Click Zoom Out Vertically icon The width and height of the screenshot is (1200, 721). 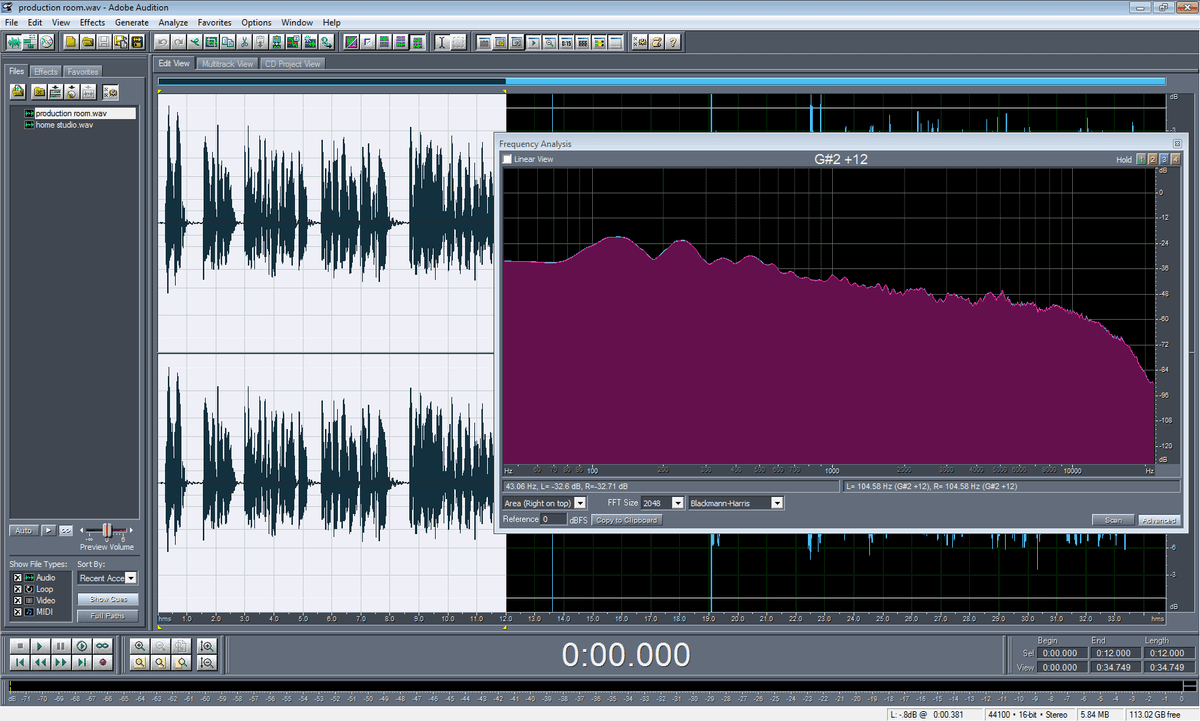pos(207,662)
